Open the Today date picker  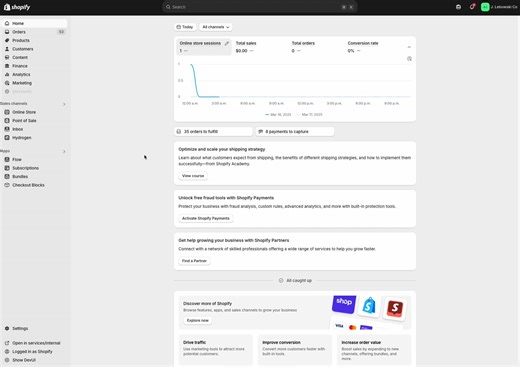pyautogui.click(x=185, y=27)
